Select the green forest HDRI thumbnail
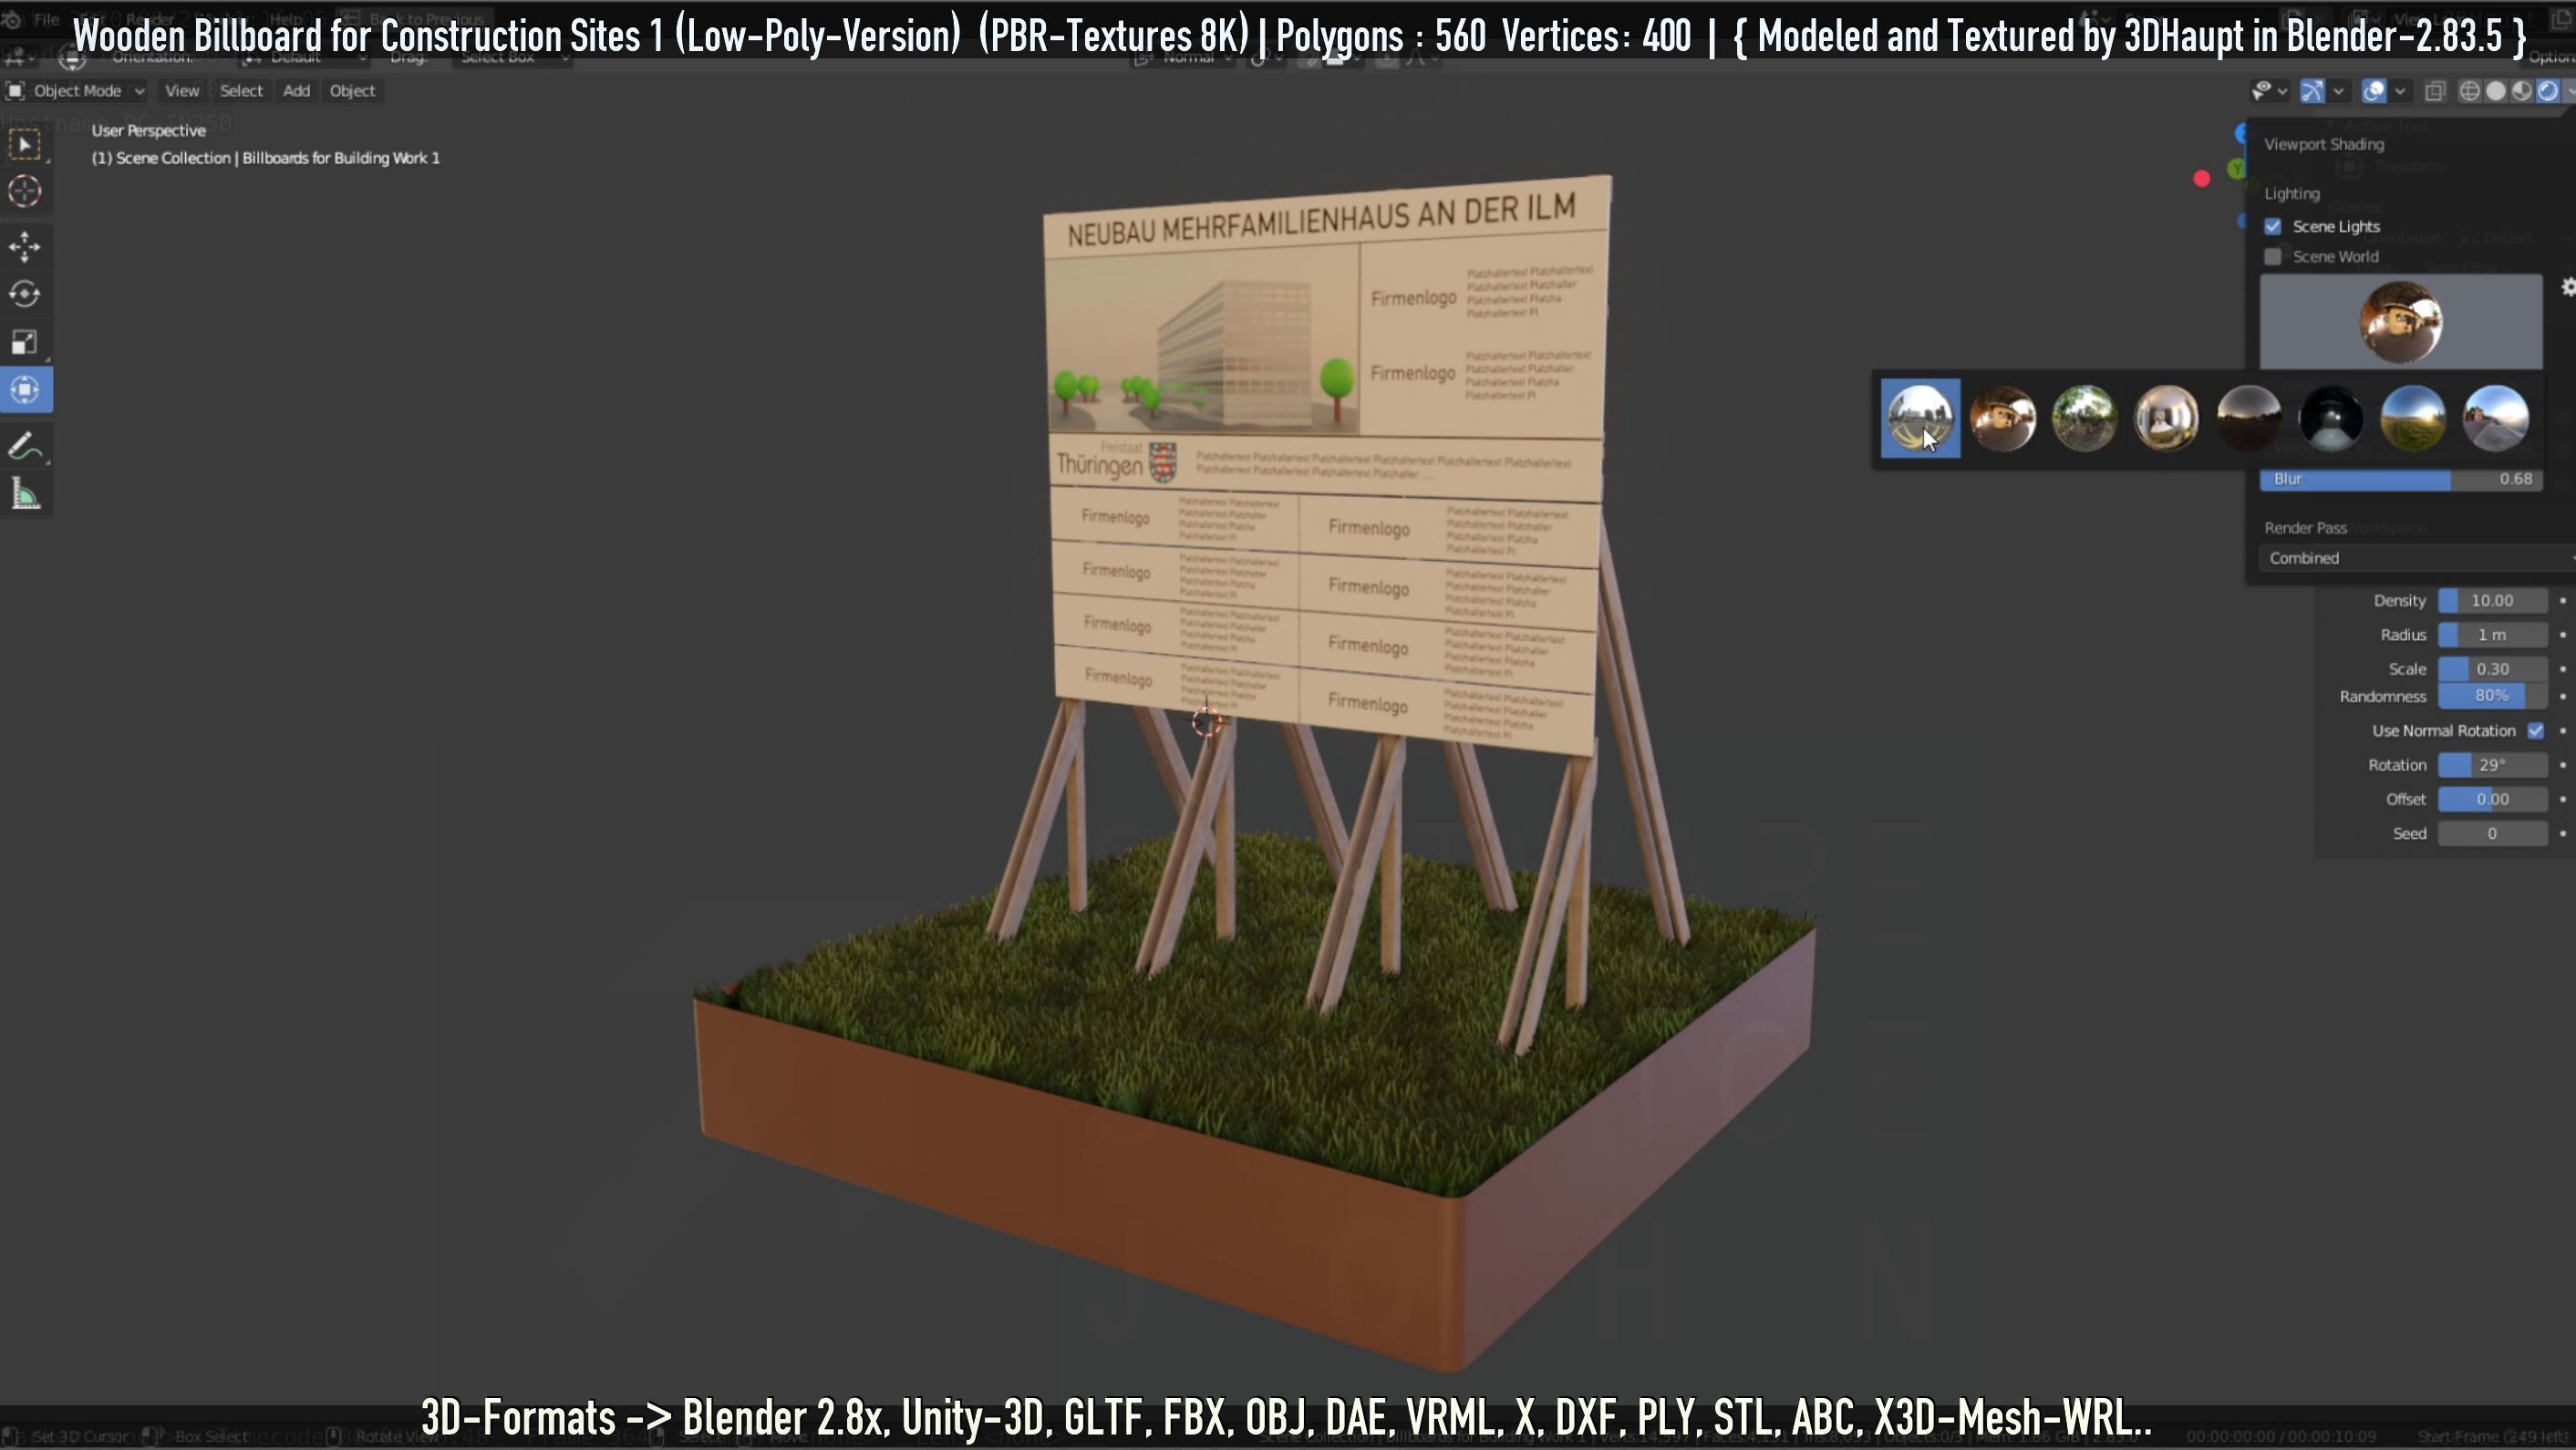Viewport: 2576px width, 1450px height. [2084, 418]
